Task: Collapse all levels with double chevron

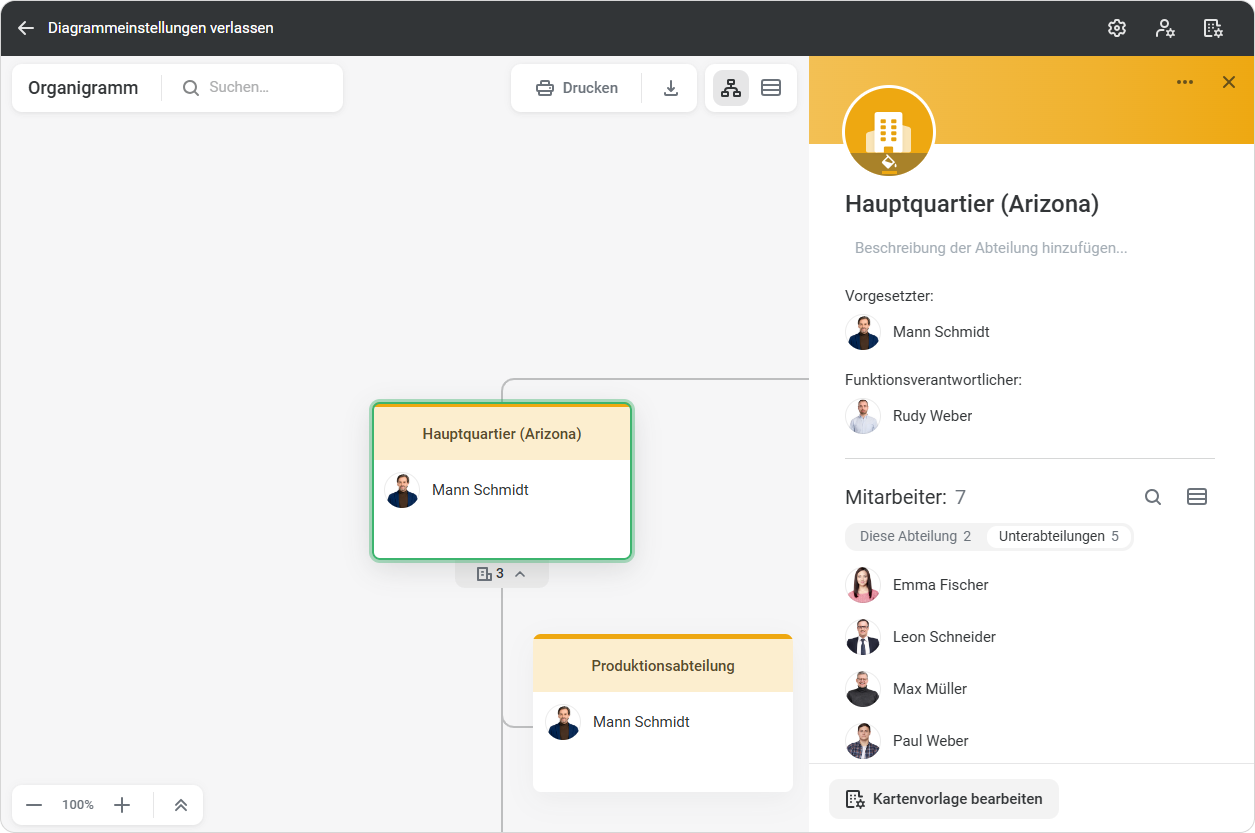Action: tap(181, 805)
